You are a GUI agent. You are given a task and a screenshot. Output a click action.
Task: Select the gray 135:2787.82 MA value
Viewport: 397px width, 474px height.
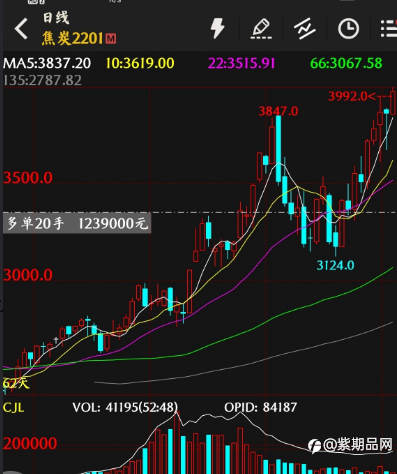(42, 80)
